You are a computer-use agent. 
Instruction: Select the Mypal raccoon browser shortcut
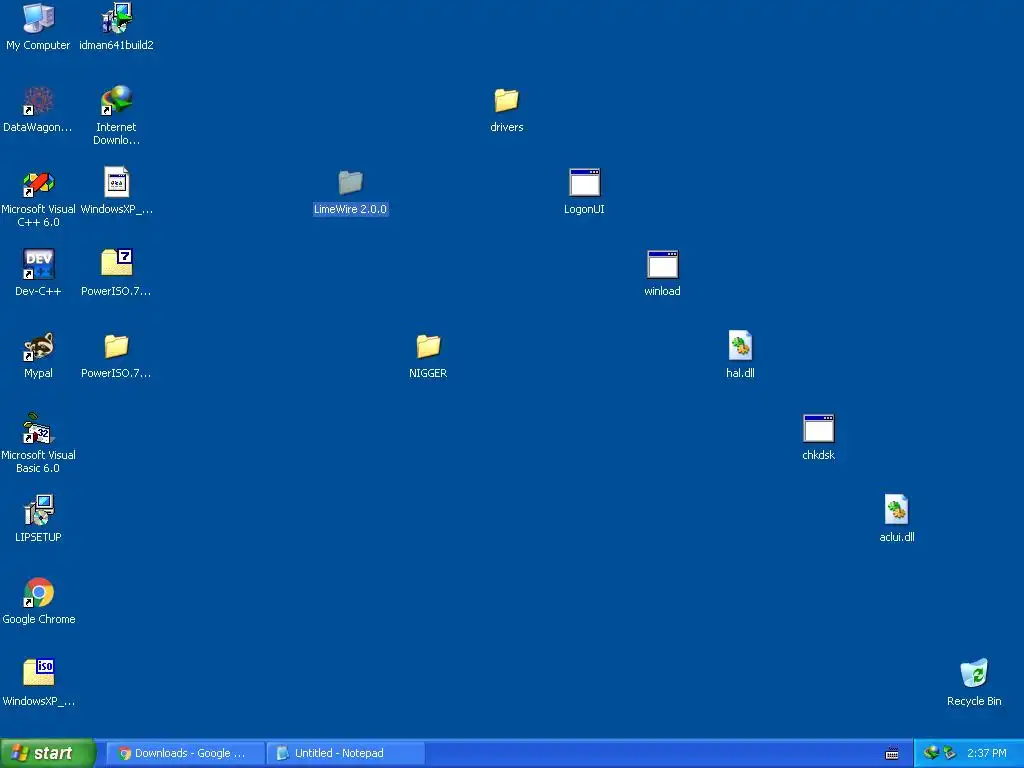pos(39,355)
